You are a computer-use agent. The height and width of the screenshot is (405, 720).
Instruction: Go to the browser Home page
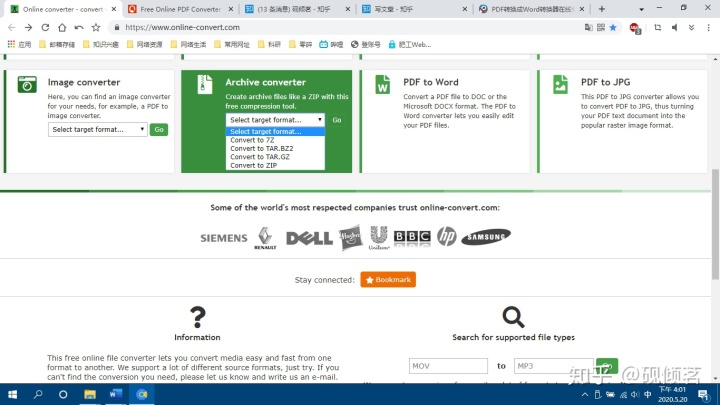(x=62, y=28)
